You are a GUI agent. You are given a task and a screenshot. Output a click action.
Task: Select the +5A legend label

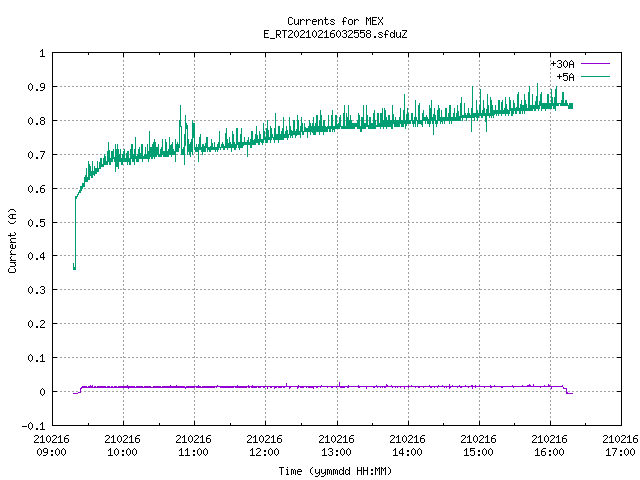pos(565,77)
